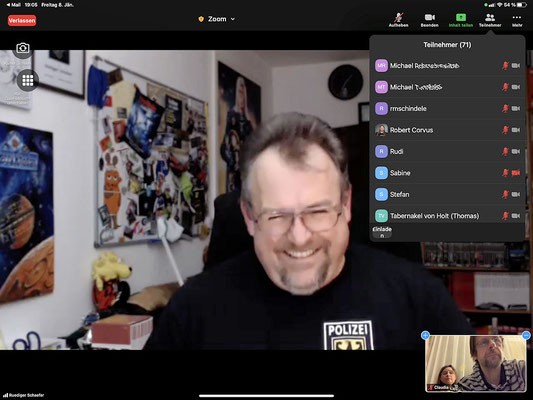Click the green Inhalt teilen share icon
Image resolution: width=533 pixels, height=400 pixels.
(x=461, y=20)
